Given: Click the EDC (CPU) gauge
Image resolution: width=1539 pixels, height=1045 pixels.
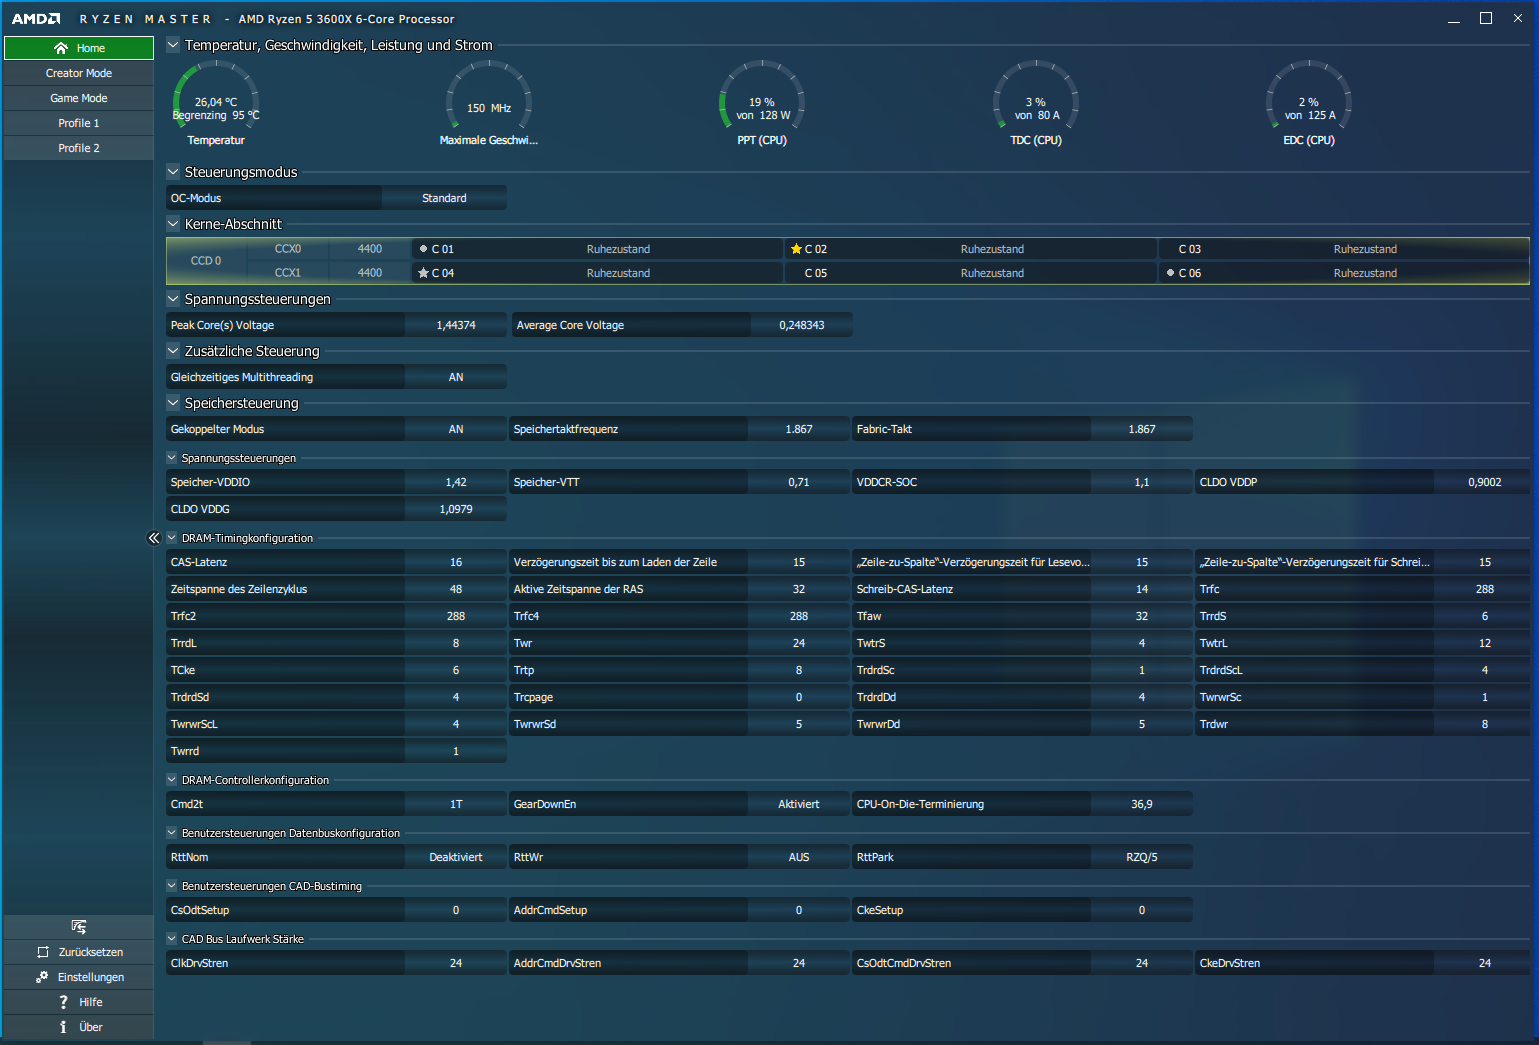Looking at the screenshot, I should tap(1309, 96).
